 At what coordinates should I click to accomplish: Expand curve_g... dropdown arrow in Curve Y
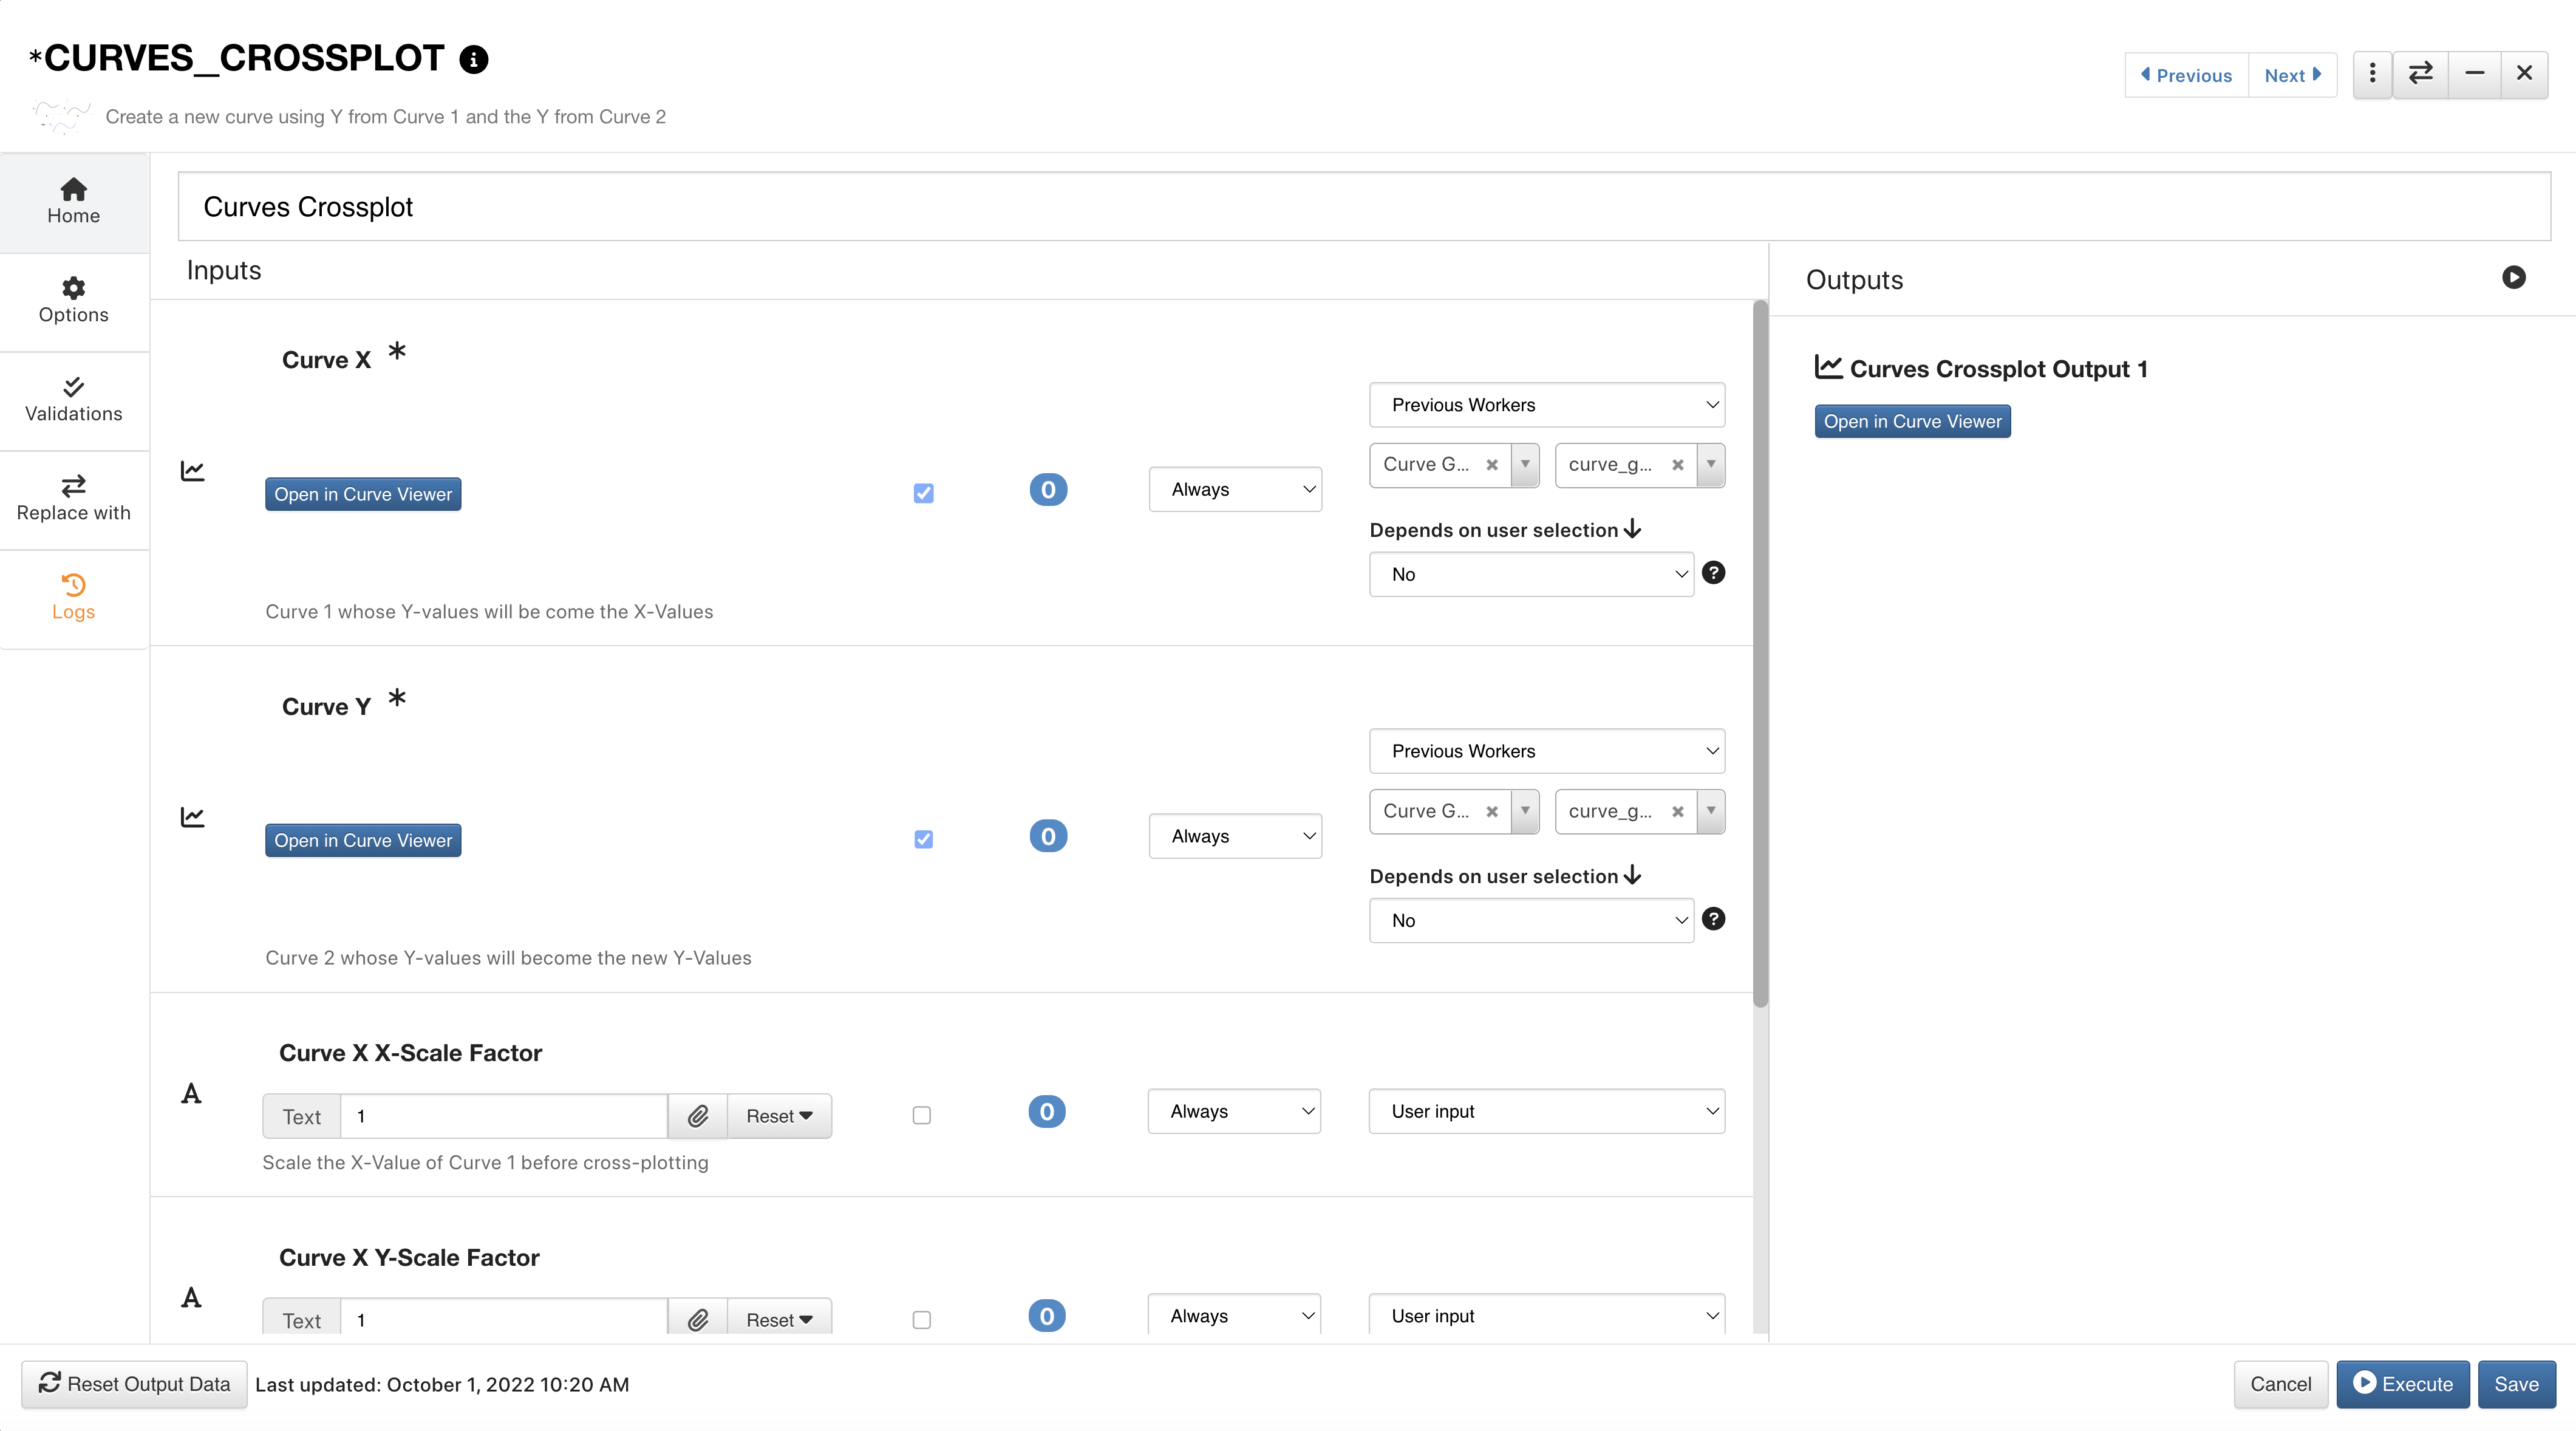(1711, 811)
